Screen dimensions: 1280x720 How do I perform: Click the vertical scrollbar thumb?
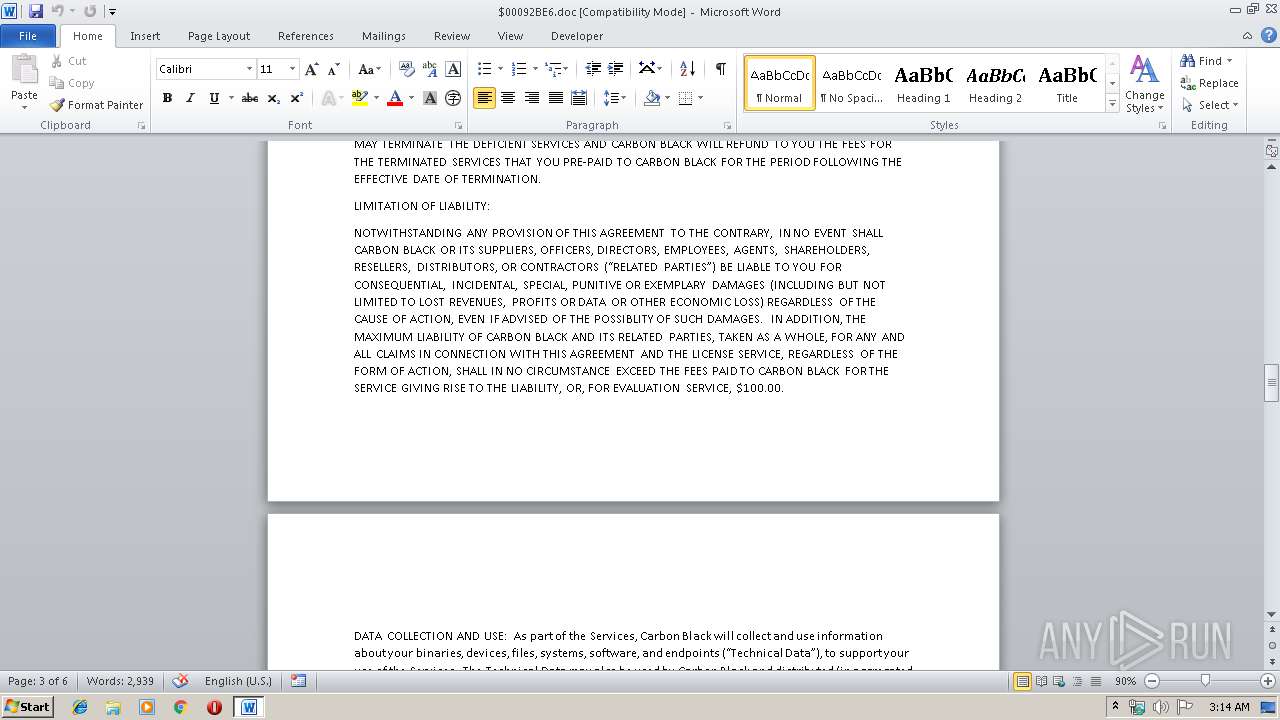click(x=1272, y=382)
